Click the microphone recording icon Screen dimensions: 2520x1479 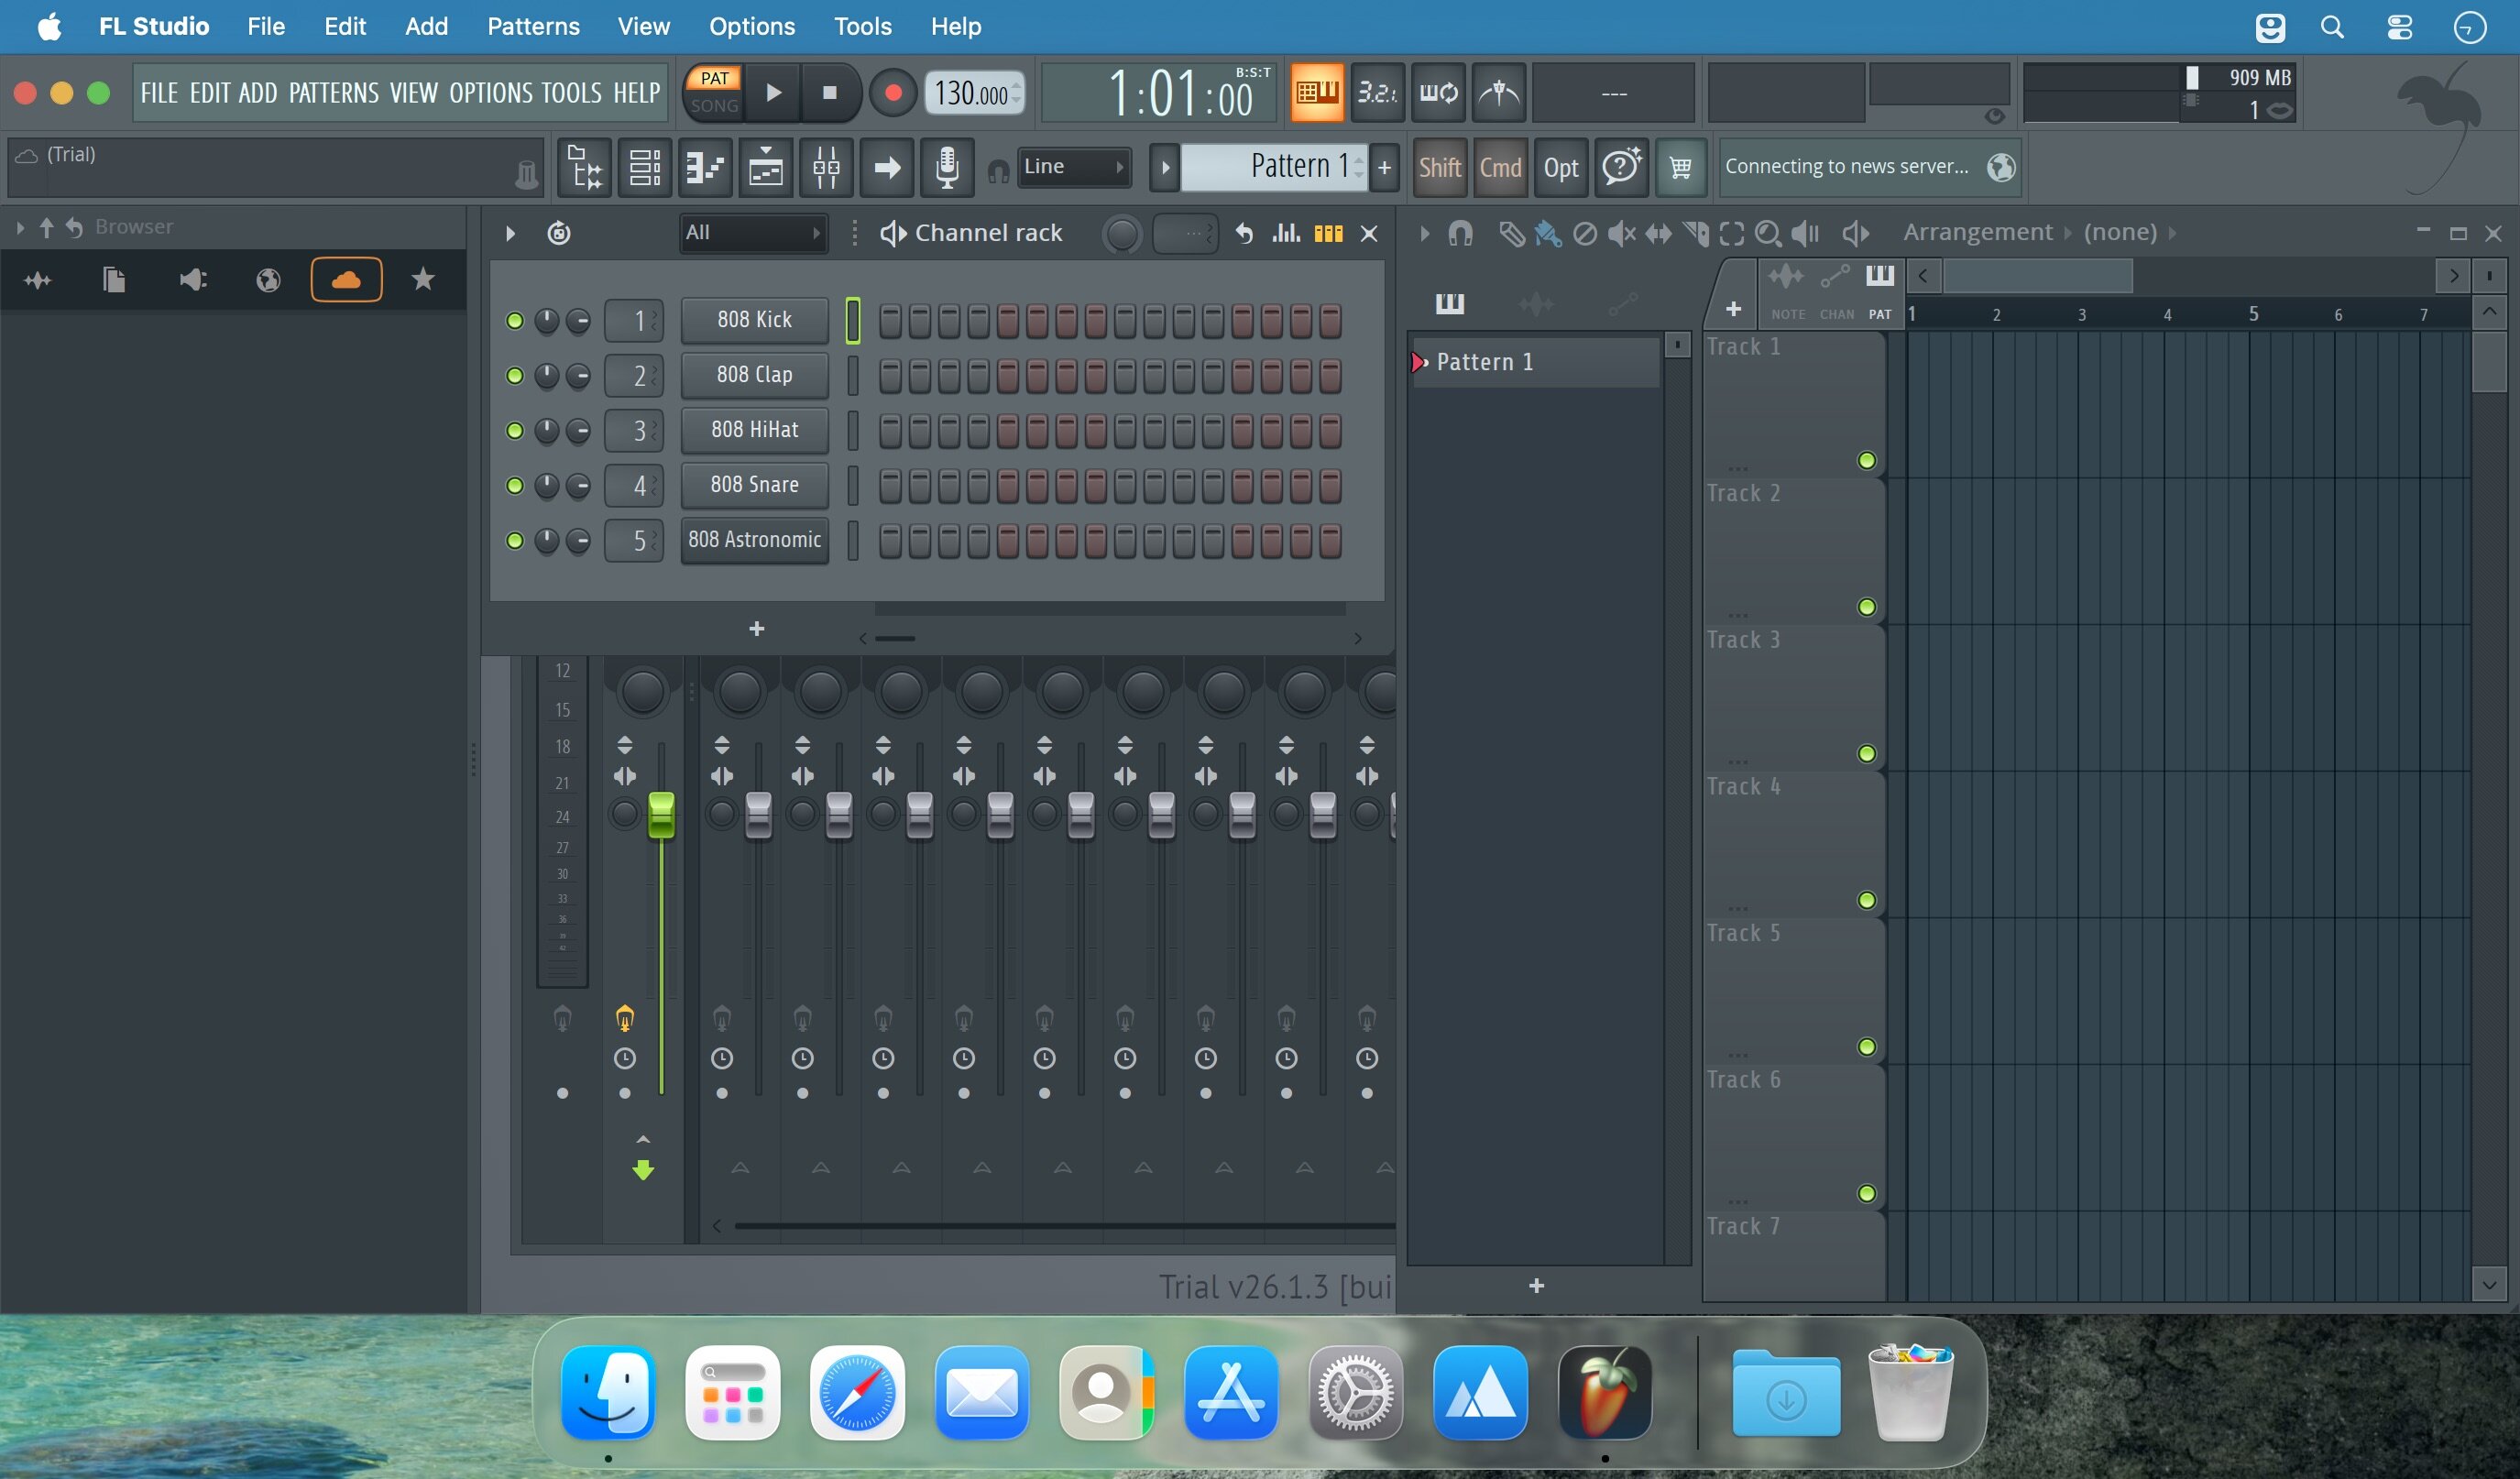click(947, 167)
